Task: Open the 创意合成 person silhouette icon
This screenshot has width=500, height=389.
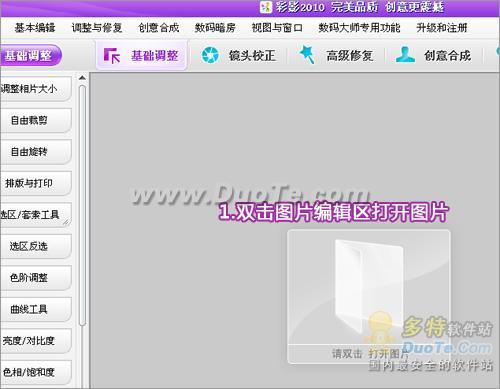Action: (405, 55)
